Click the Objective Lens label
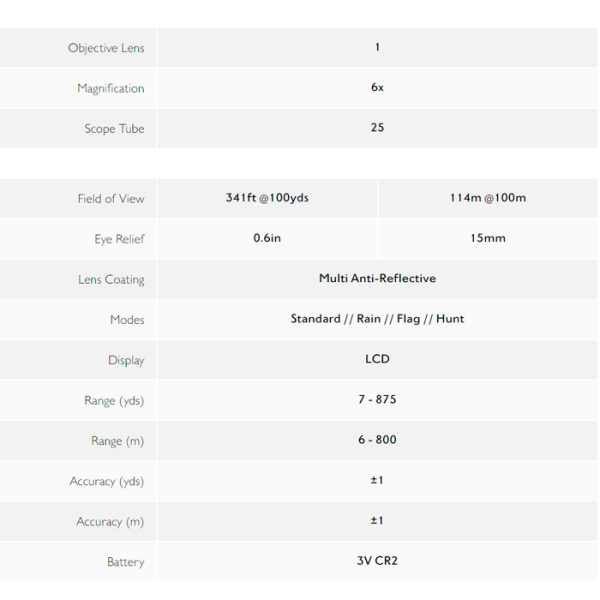 (x=106, y=48)
